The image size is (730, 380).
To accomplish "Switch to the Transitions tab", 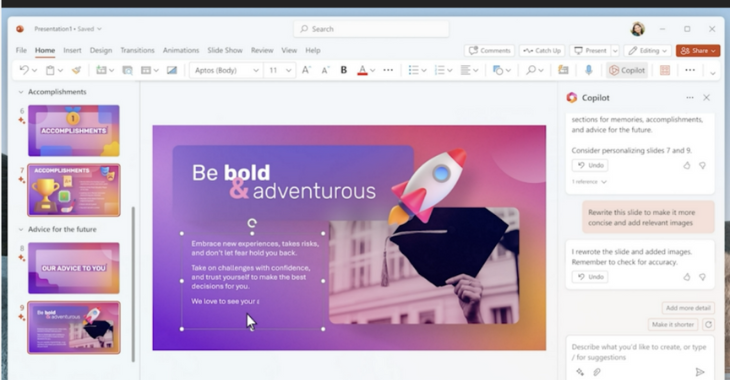I will (137, 50).
